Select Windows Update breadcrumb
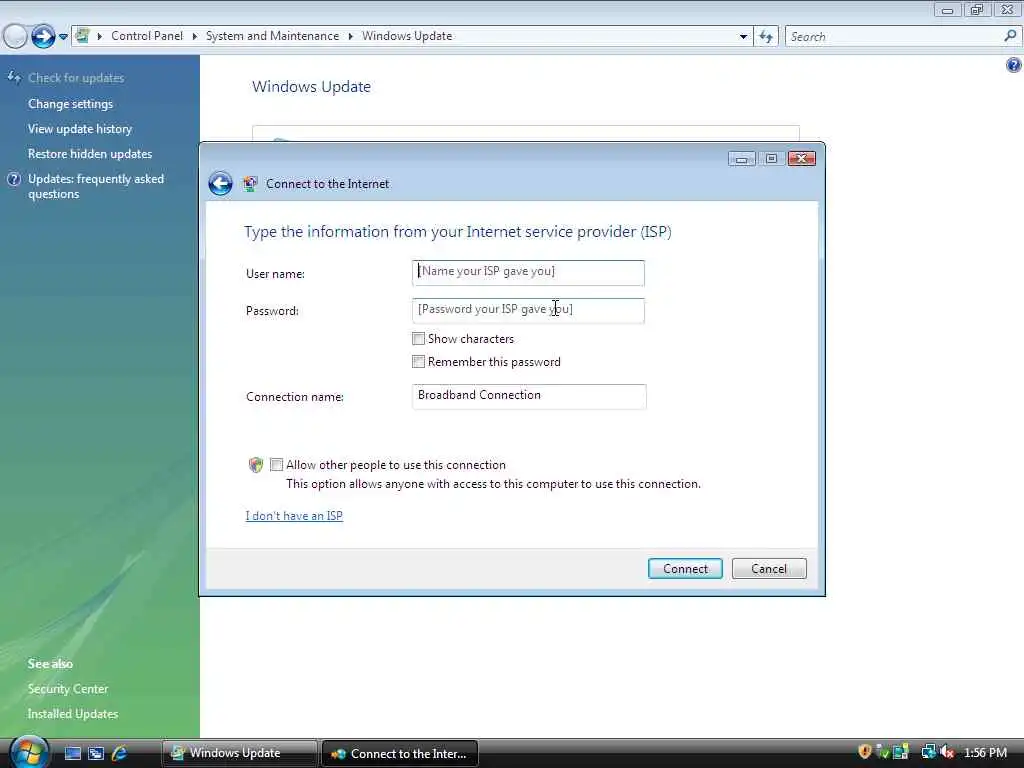1024x768 pixels. click(407, 36)
